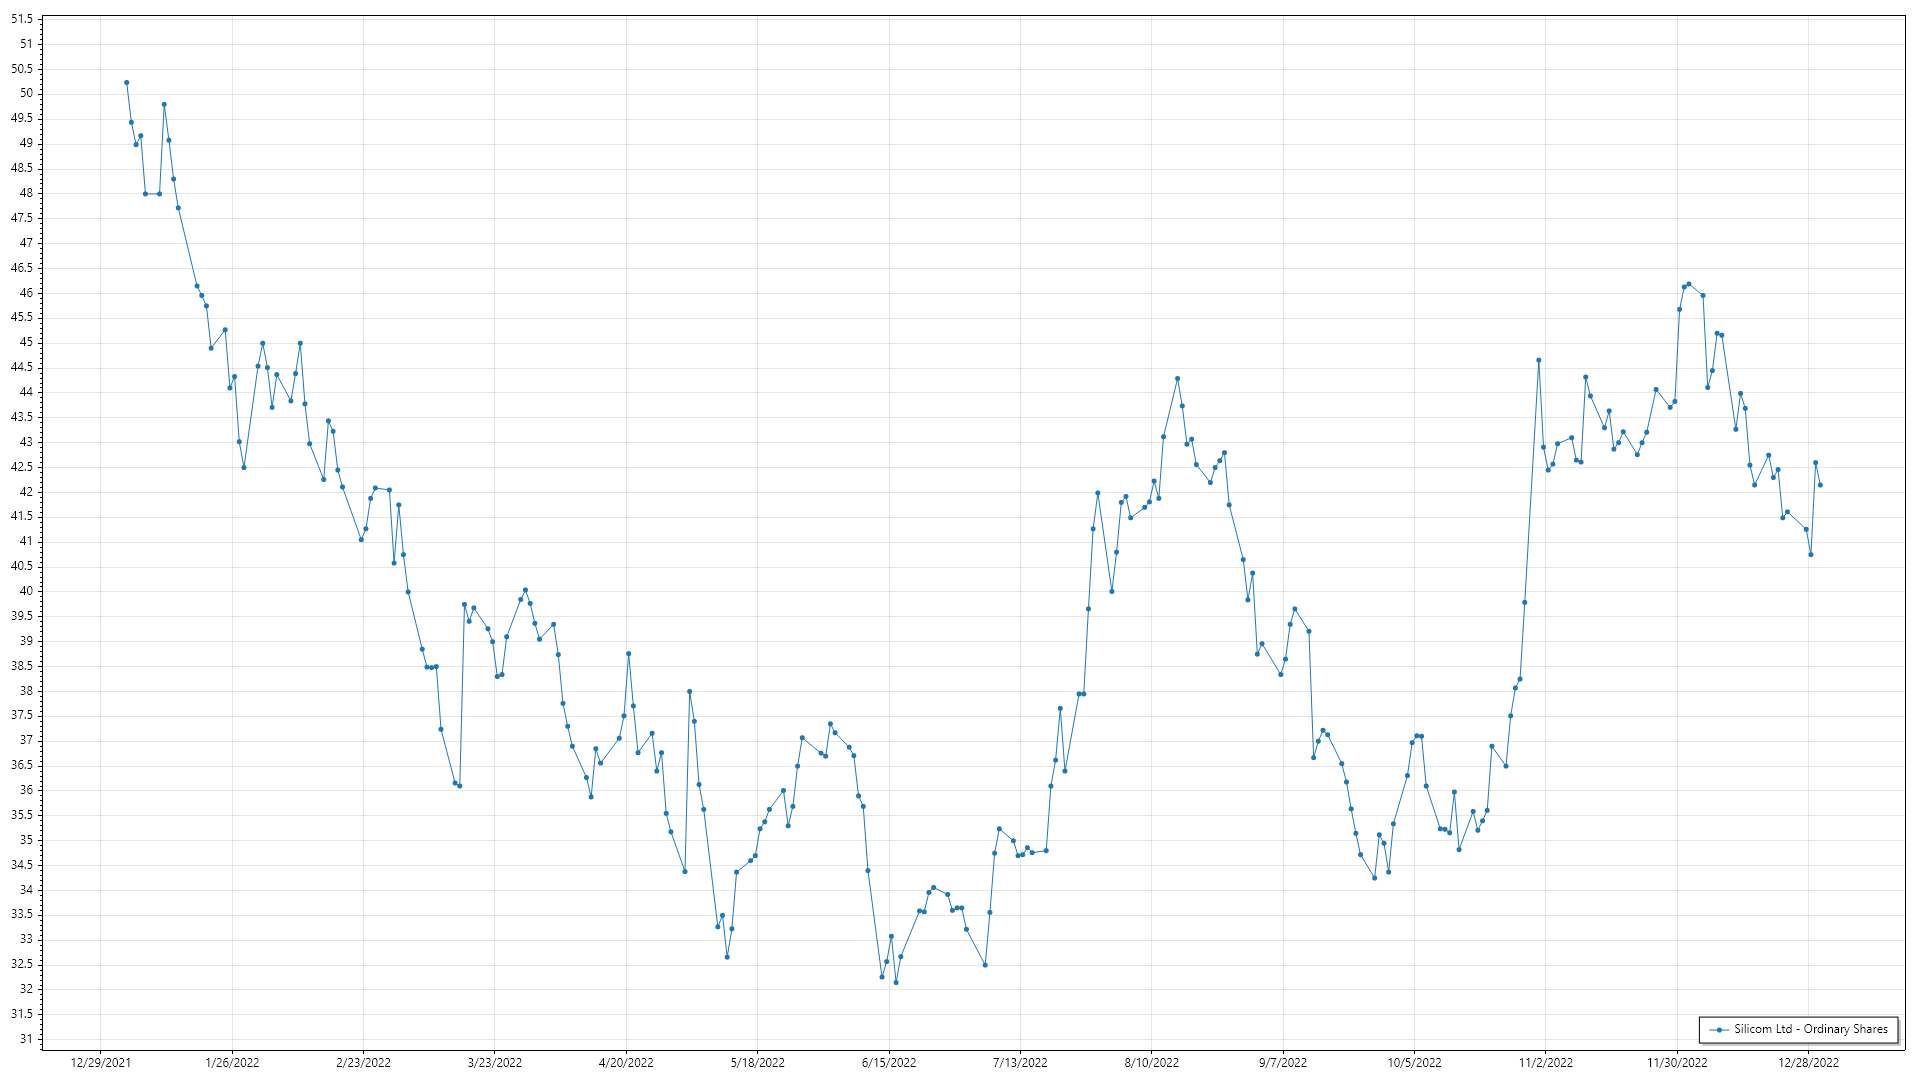Click the Silicom Ltd legend line marker
Screen dimensions: 1920x1080
(x=1719, y=1030)
